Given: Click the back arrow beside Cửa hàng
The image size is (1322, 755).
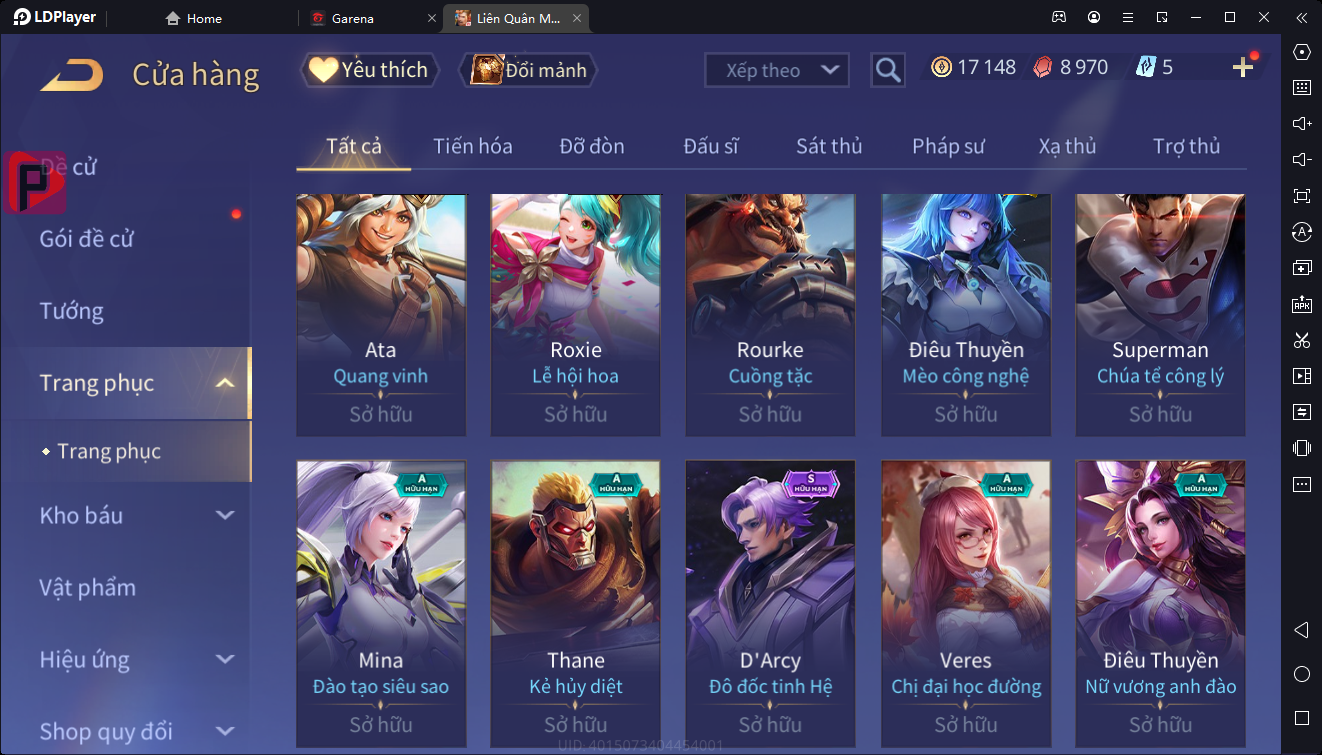Looking at the screenshot, I should pyautogui.click(x=72, y=75).
